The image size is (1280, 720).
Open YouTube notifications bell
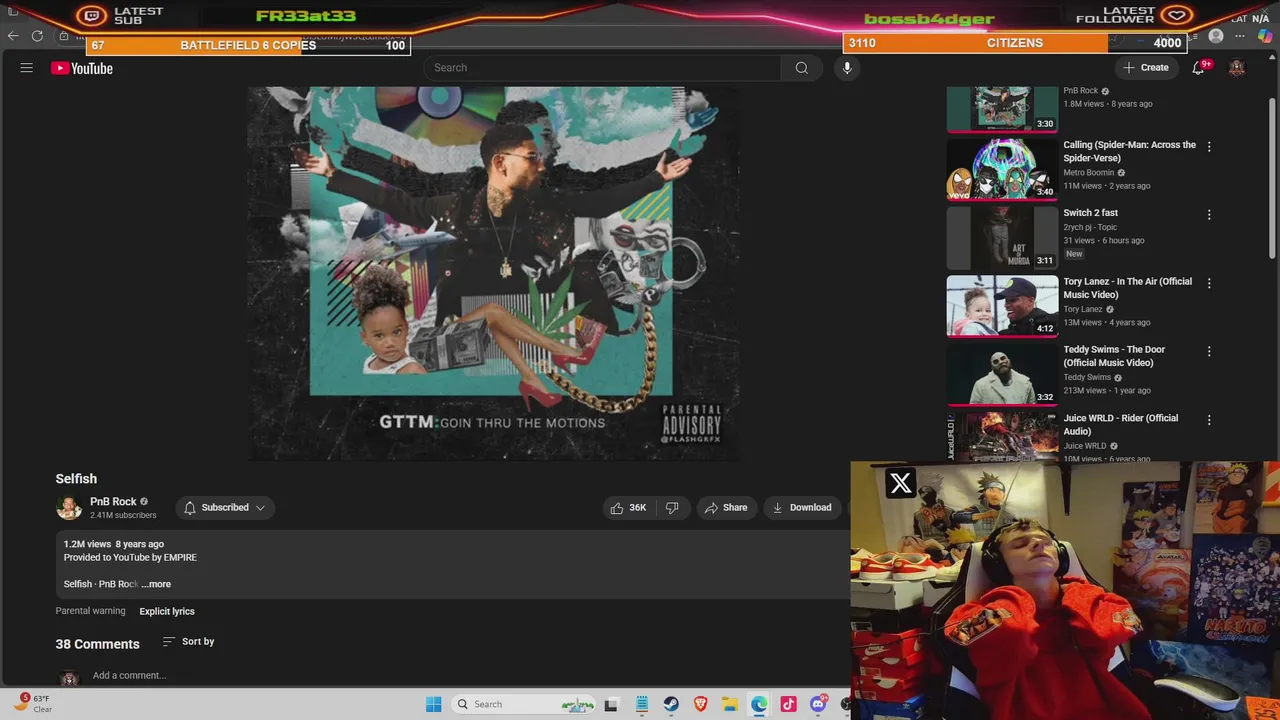(1198, 68)
